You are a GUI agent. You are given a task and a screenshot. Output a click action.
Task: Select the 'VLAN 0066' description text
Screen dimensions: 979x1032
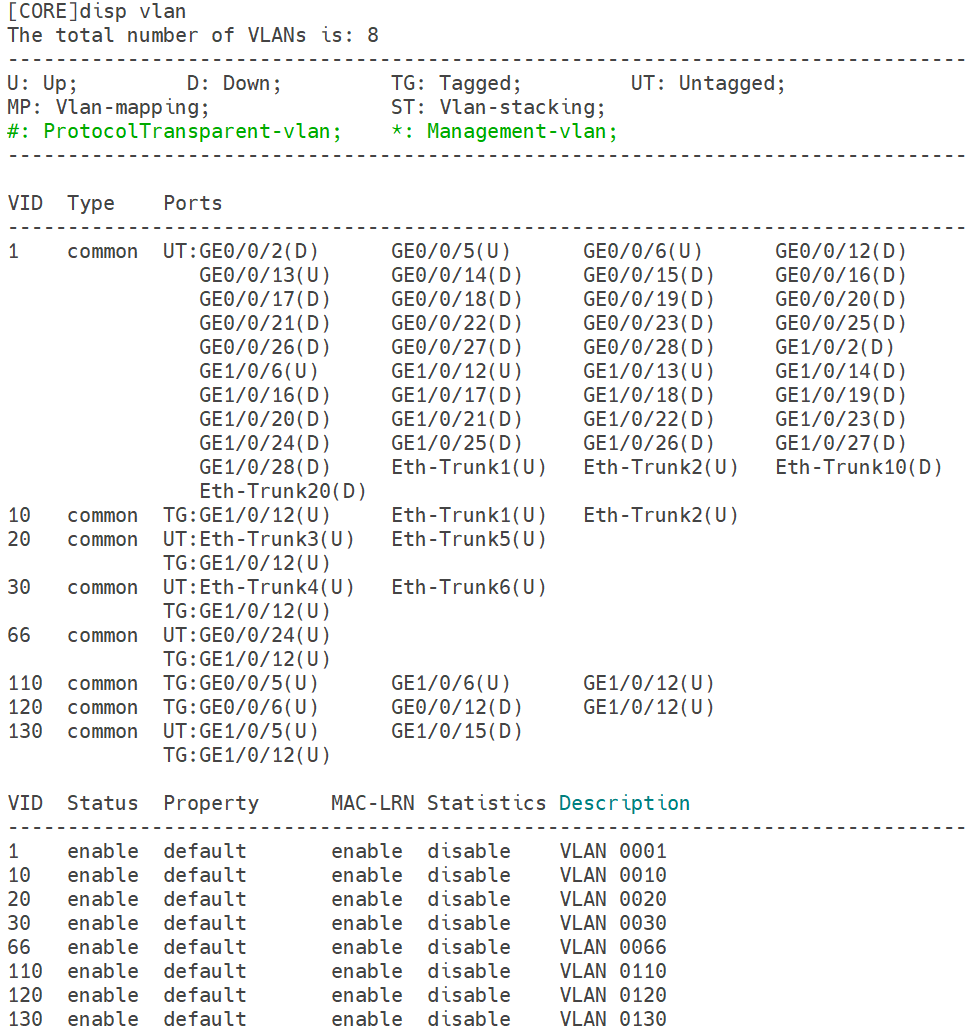click(x=613, y=947)
